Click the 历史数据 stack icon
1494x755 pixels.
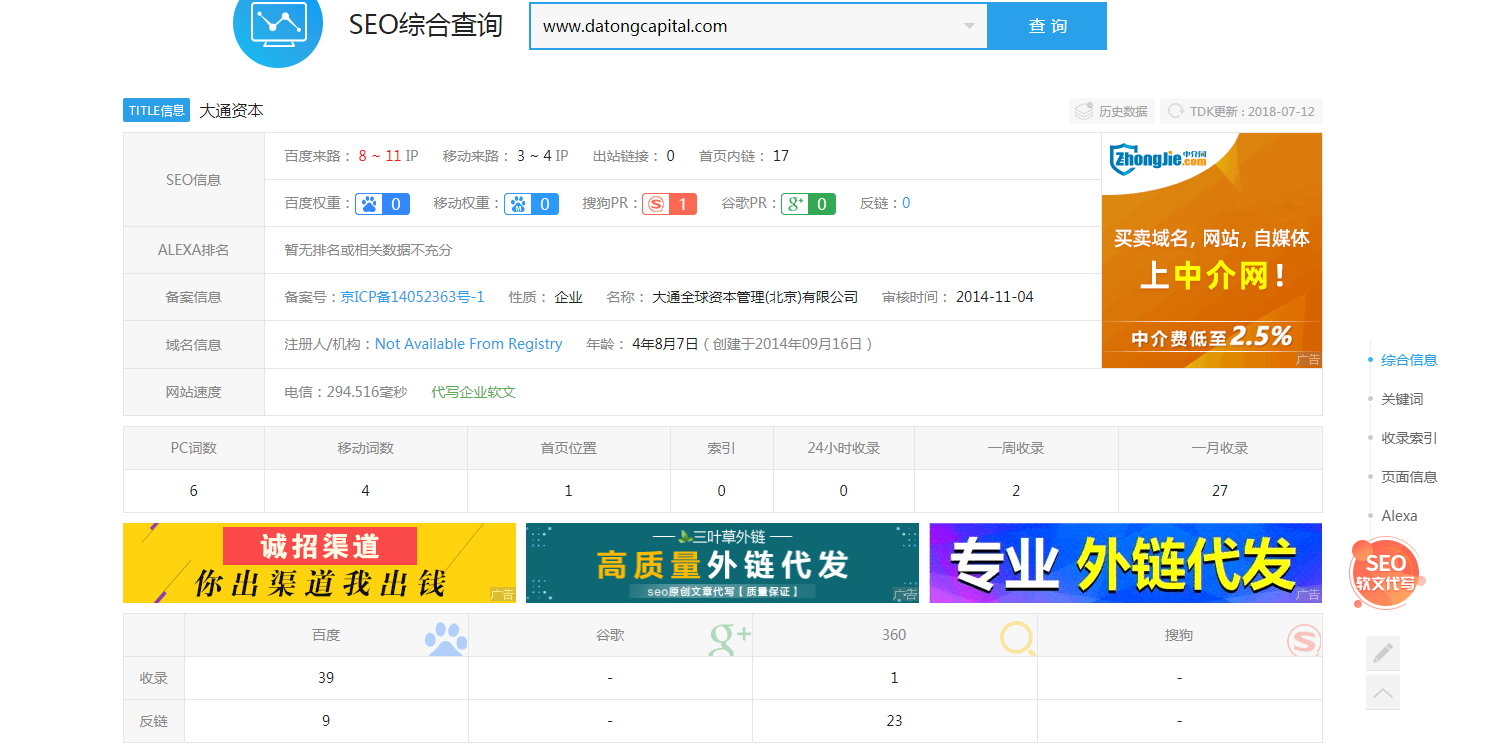1084,111
